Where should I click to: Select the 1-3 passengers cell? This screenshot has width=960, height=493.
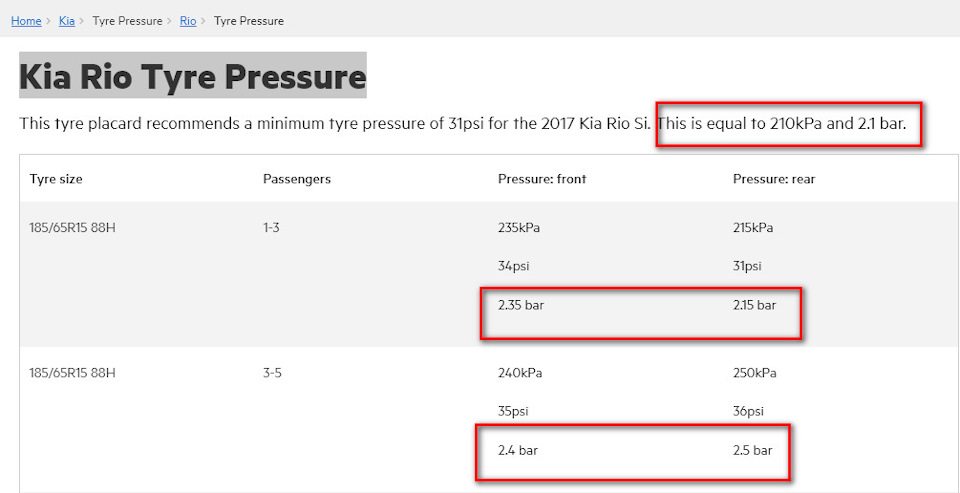pyautogui.click(x=272, y=227)
